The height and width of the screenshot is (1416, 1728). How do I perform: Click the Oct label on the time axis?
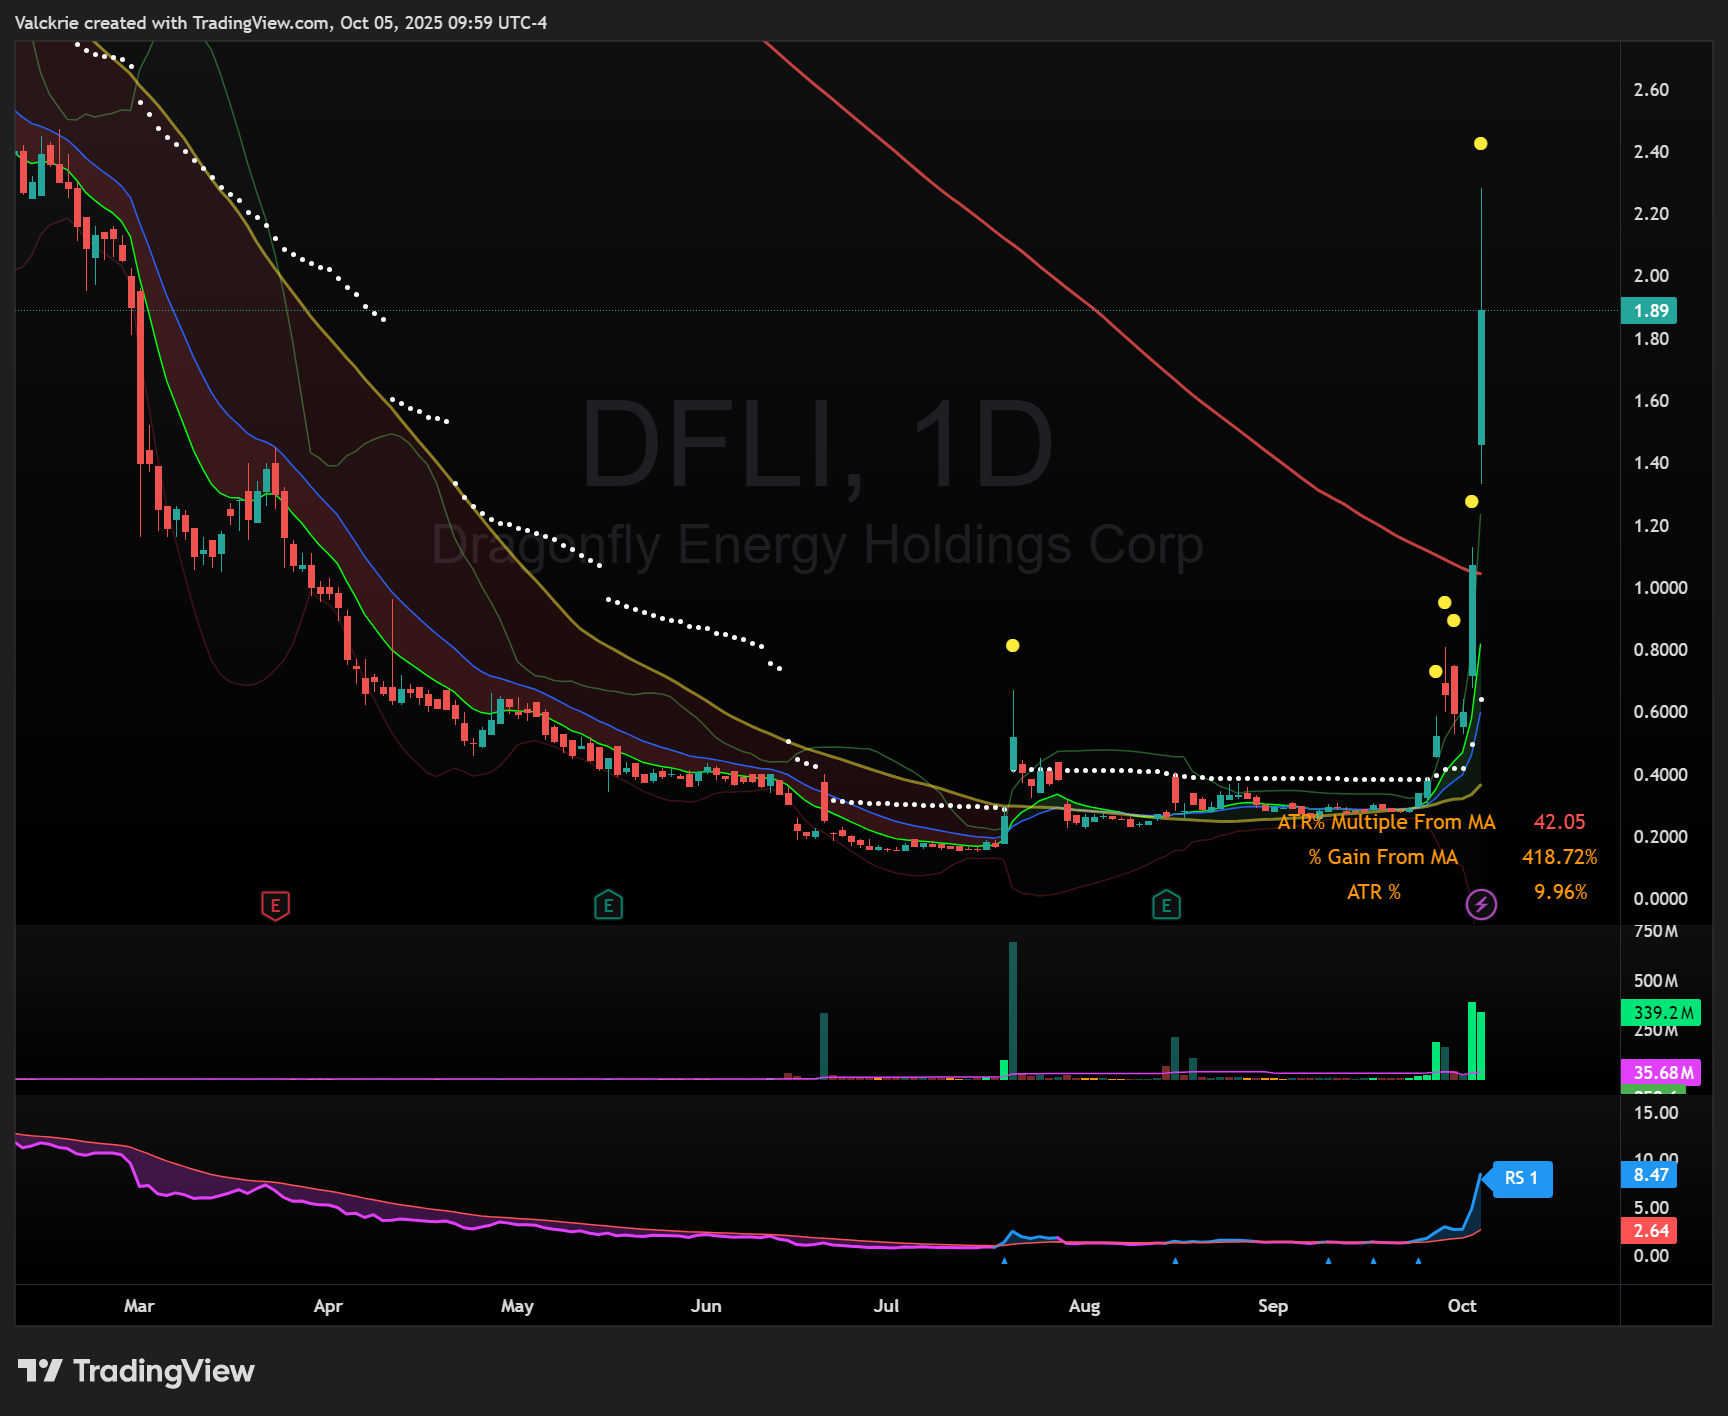click(1462, 1306)
